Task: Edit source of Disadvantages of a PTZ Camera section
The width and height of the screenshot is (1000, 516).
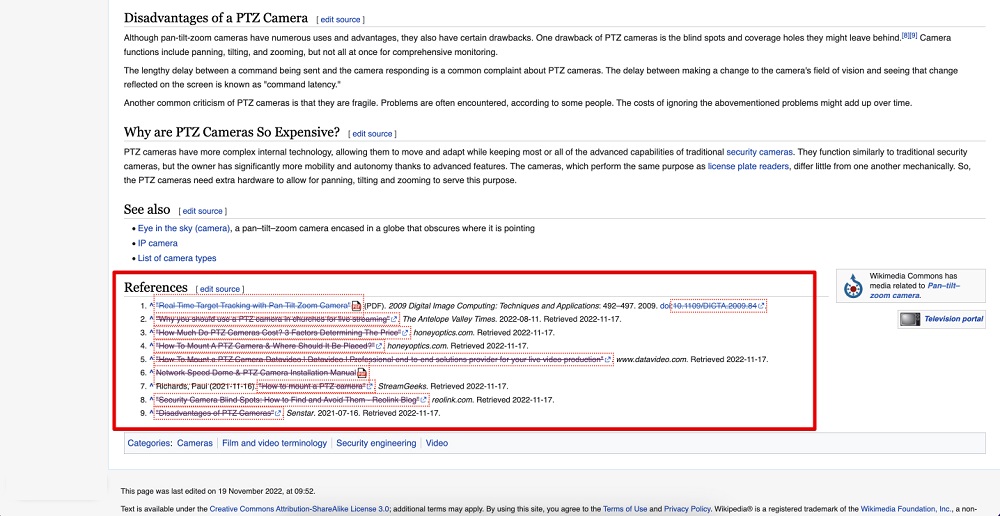Action: 341,20
